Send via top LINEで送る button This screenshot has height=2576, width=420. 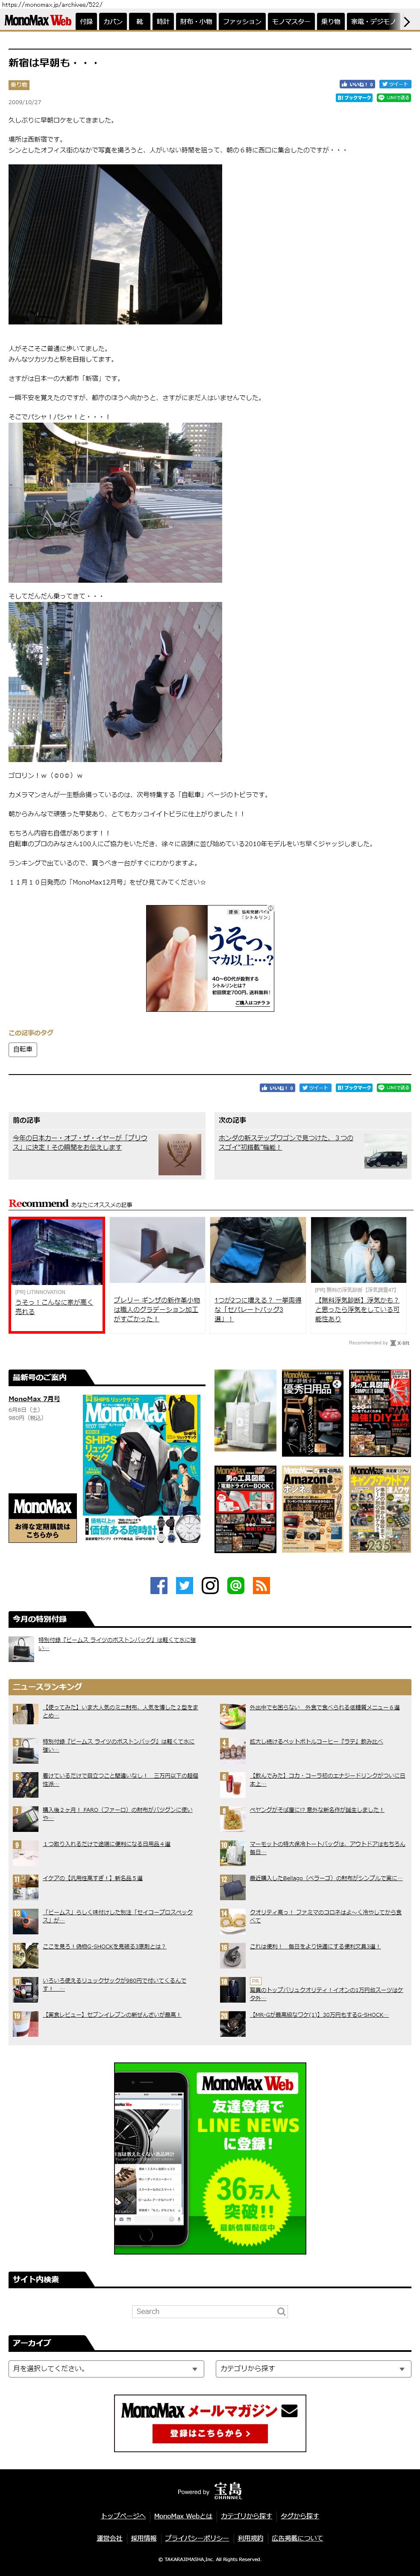pos(394,98)
